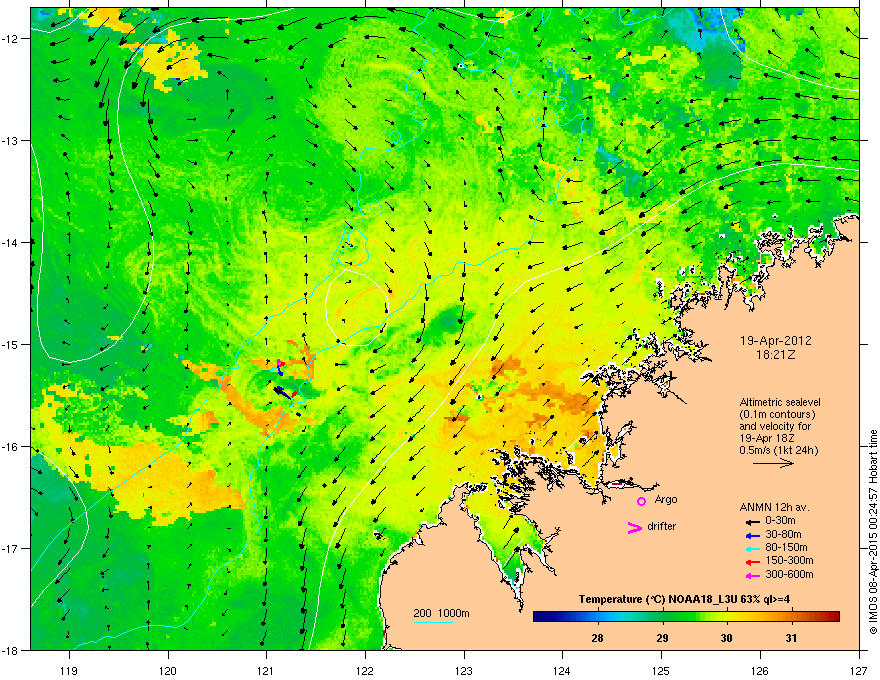The image size is (880, 680).
Task: Click the 'and velocity for' legend text
Action: click(775, 426)
